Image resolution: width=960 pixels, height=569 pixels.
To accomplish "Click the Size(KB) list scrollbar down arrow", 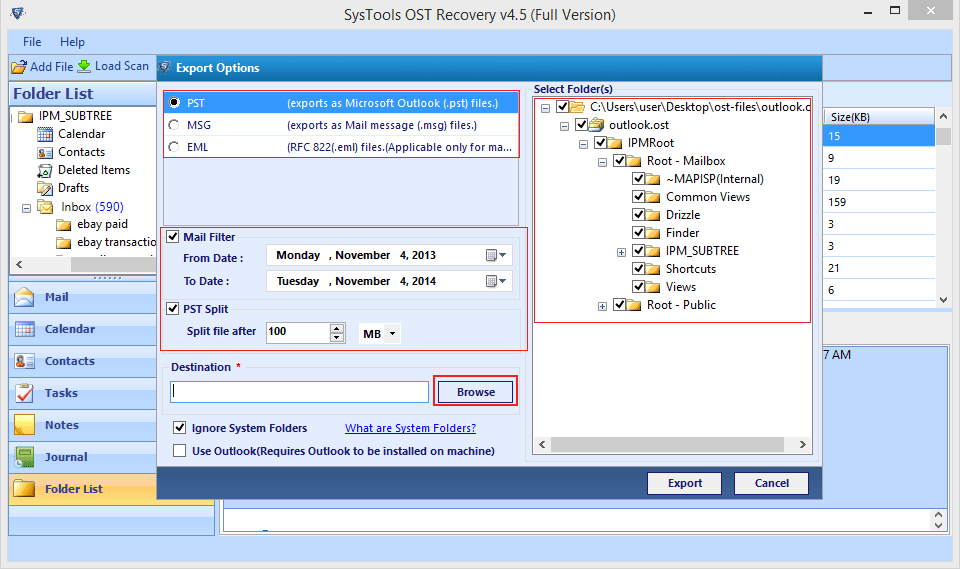I will pyautogui.click(x=943, y=300).
